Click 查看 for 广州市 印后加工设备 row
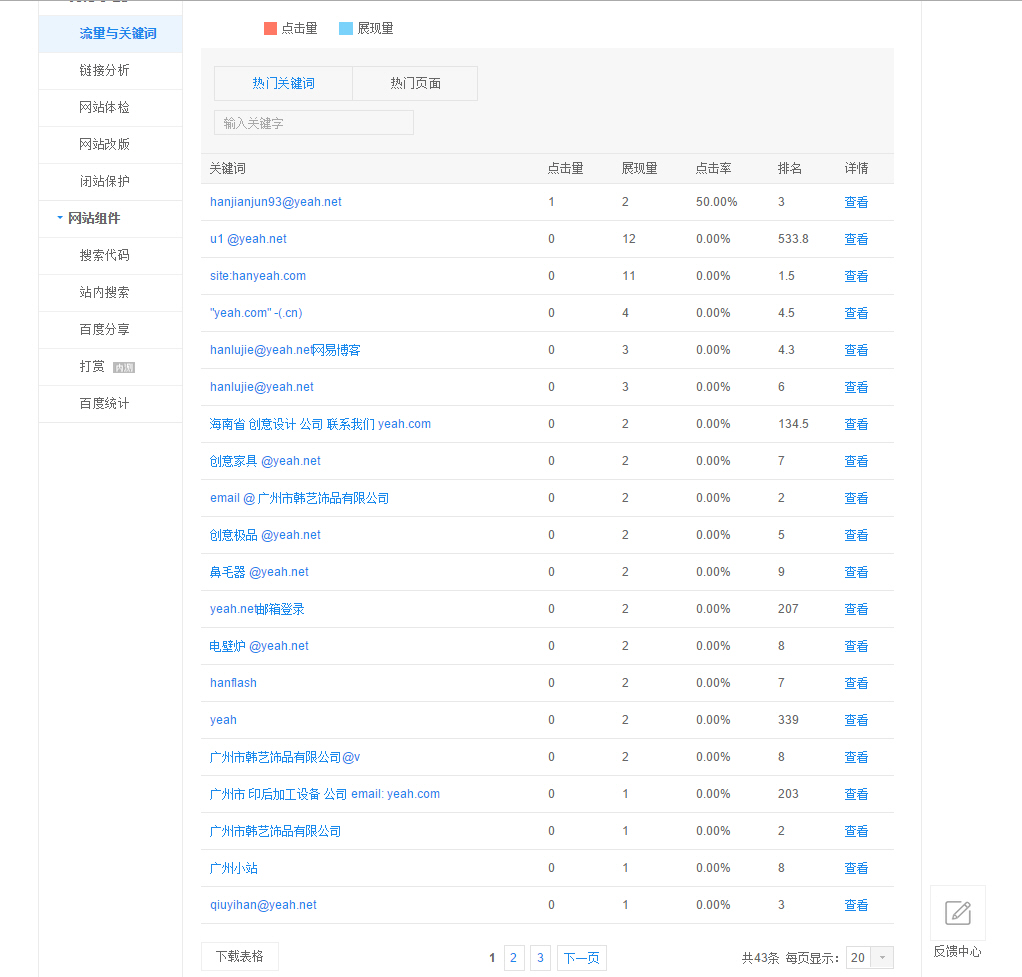Screen dimensions: 1022x977 [x=856, y=794]
